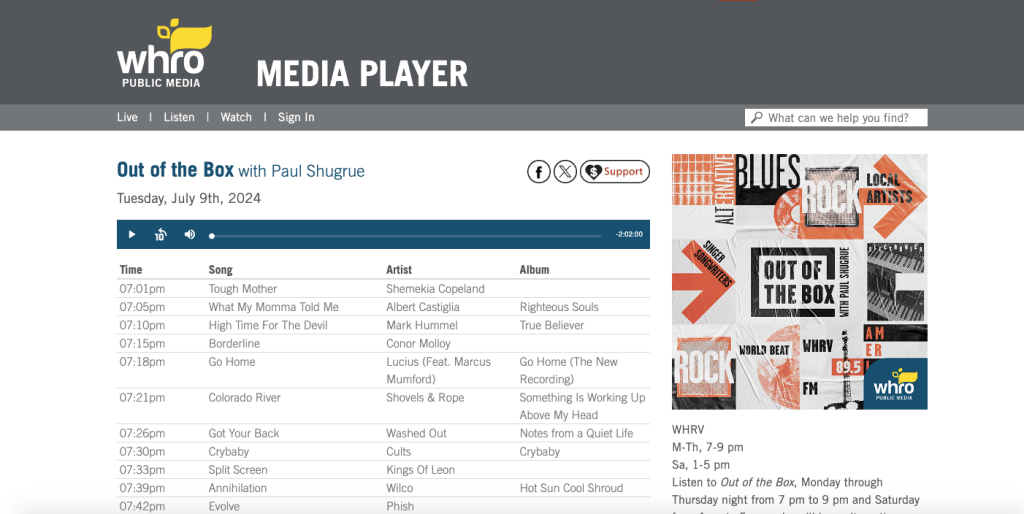Select the song 'Borderline'
Viewport: 1024px width, 514px height.
tap(234, 344)
